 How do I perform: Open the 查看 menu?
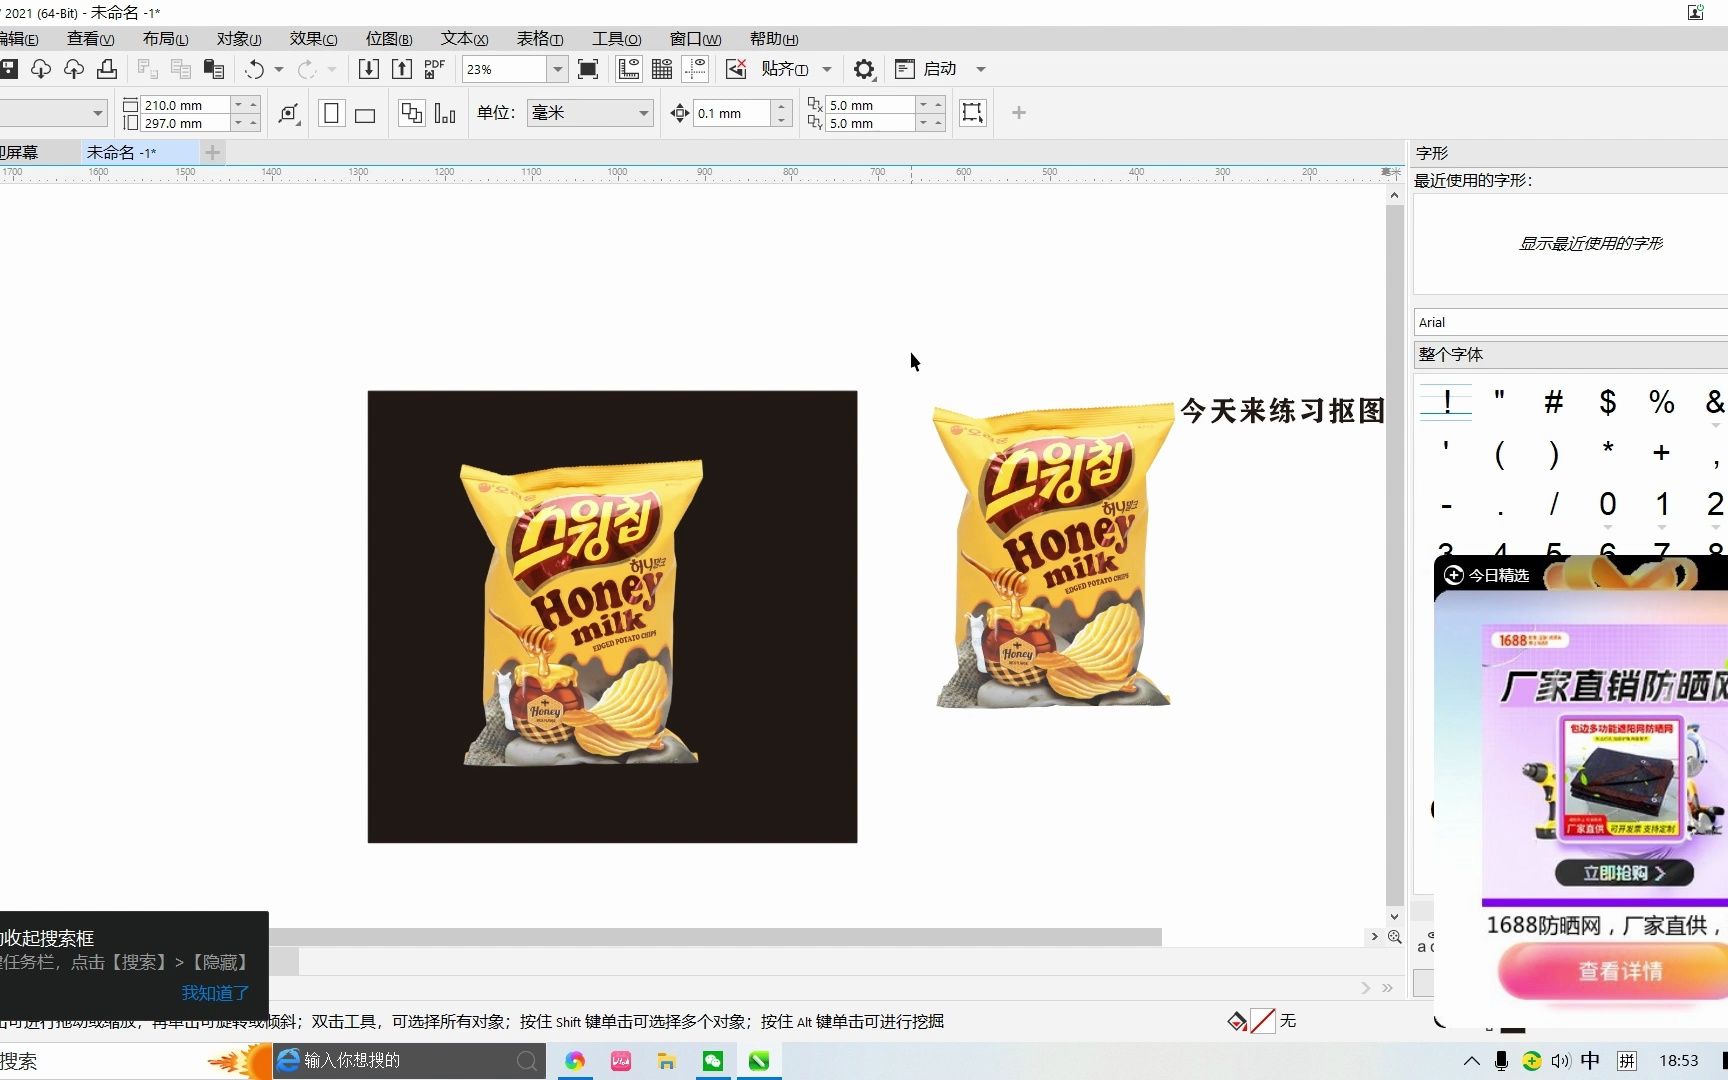click(x=90, y=39)
